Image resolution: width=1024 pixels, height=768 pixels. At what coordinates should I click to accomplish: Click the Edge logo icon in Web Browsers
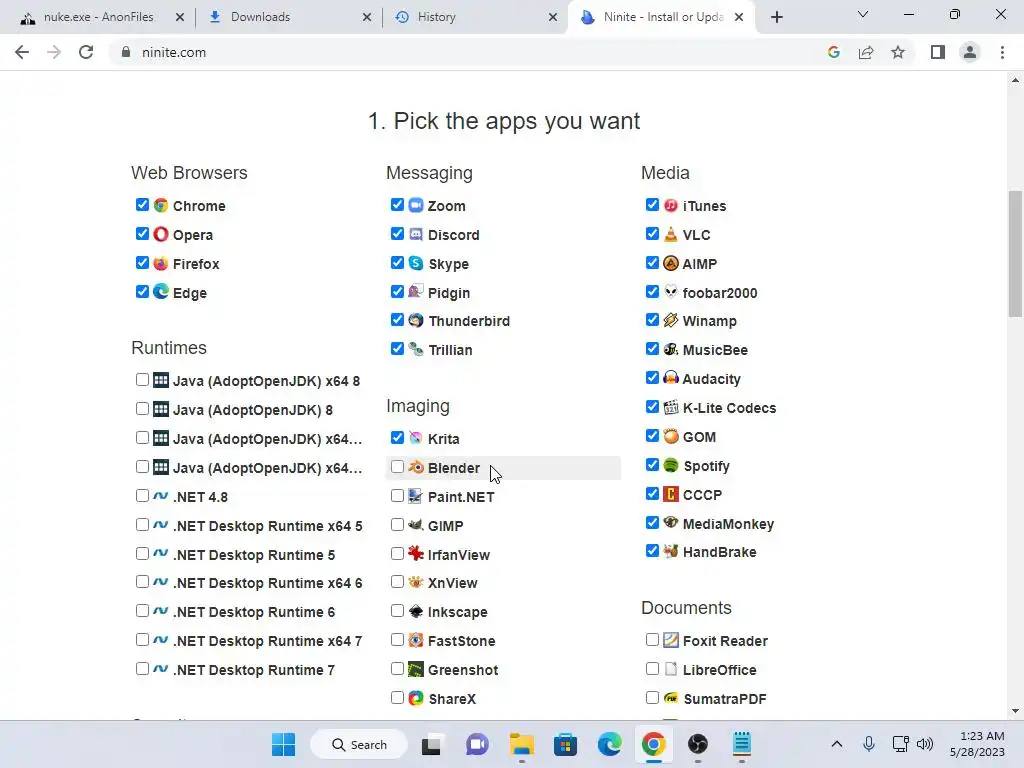[x=161, y=292]
